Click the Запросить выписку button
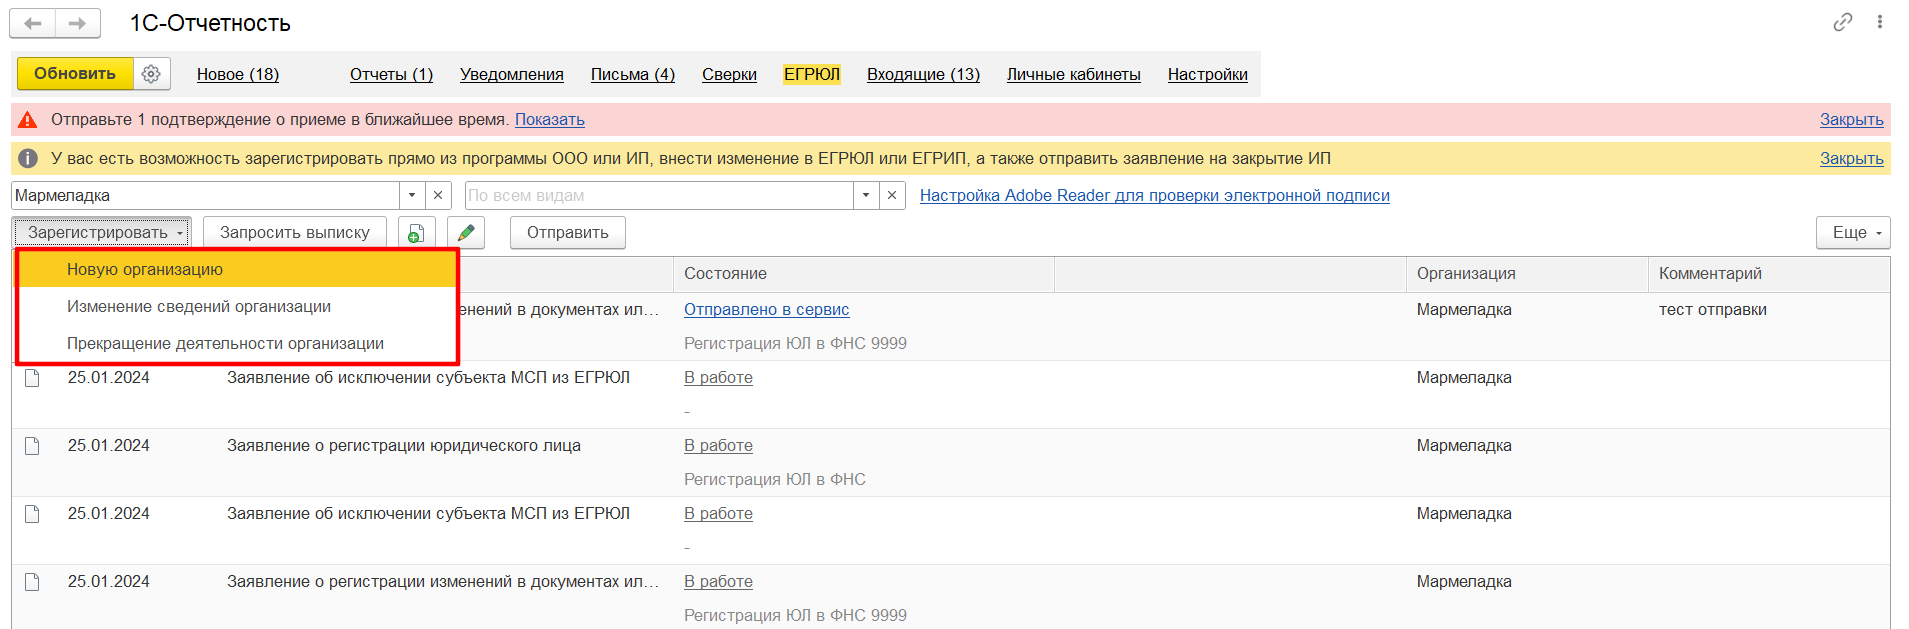The height and width of the screenshot is (629, 1909). 295,233
